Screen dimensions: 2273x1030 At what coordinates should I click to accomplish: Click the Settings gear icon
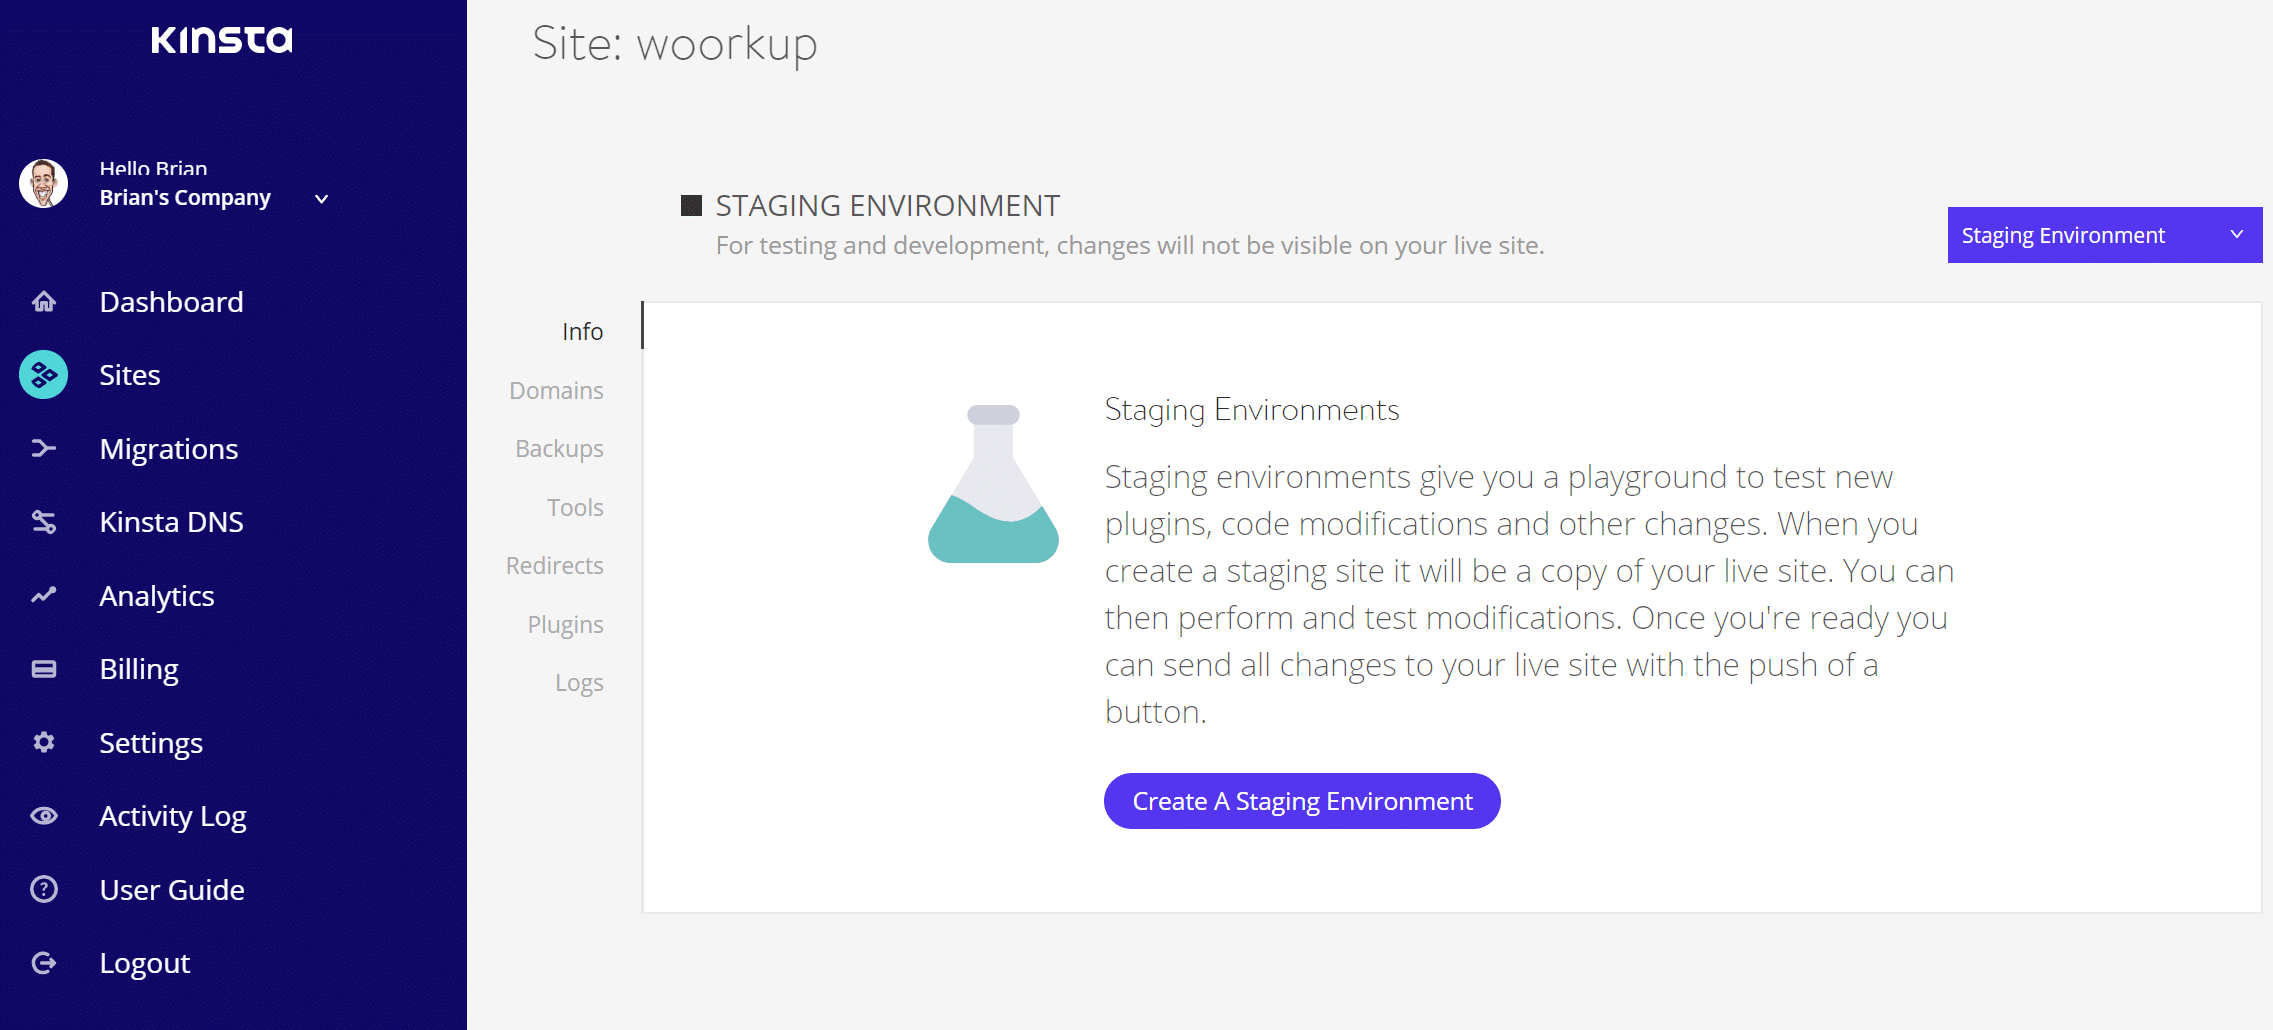pos(44,742)
